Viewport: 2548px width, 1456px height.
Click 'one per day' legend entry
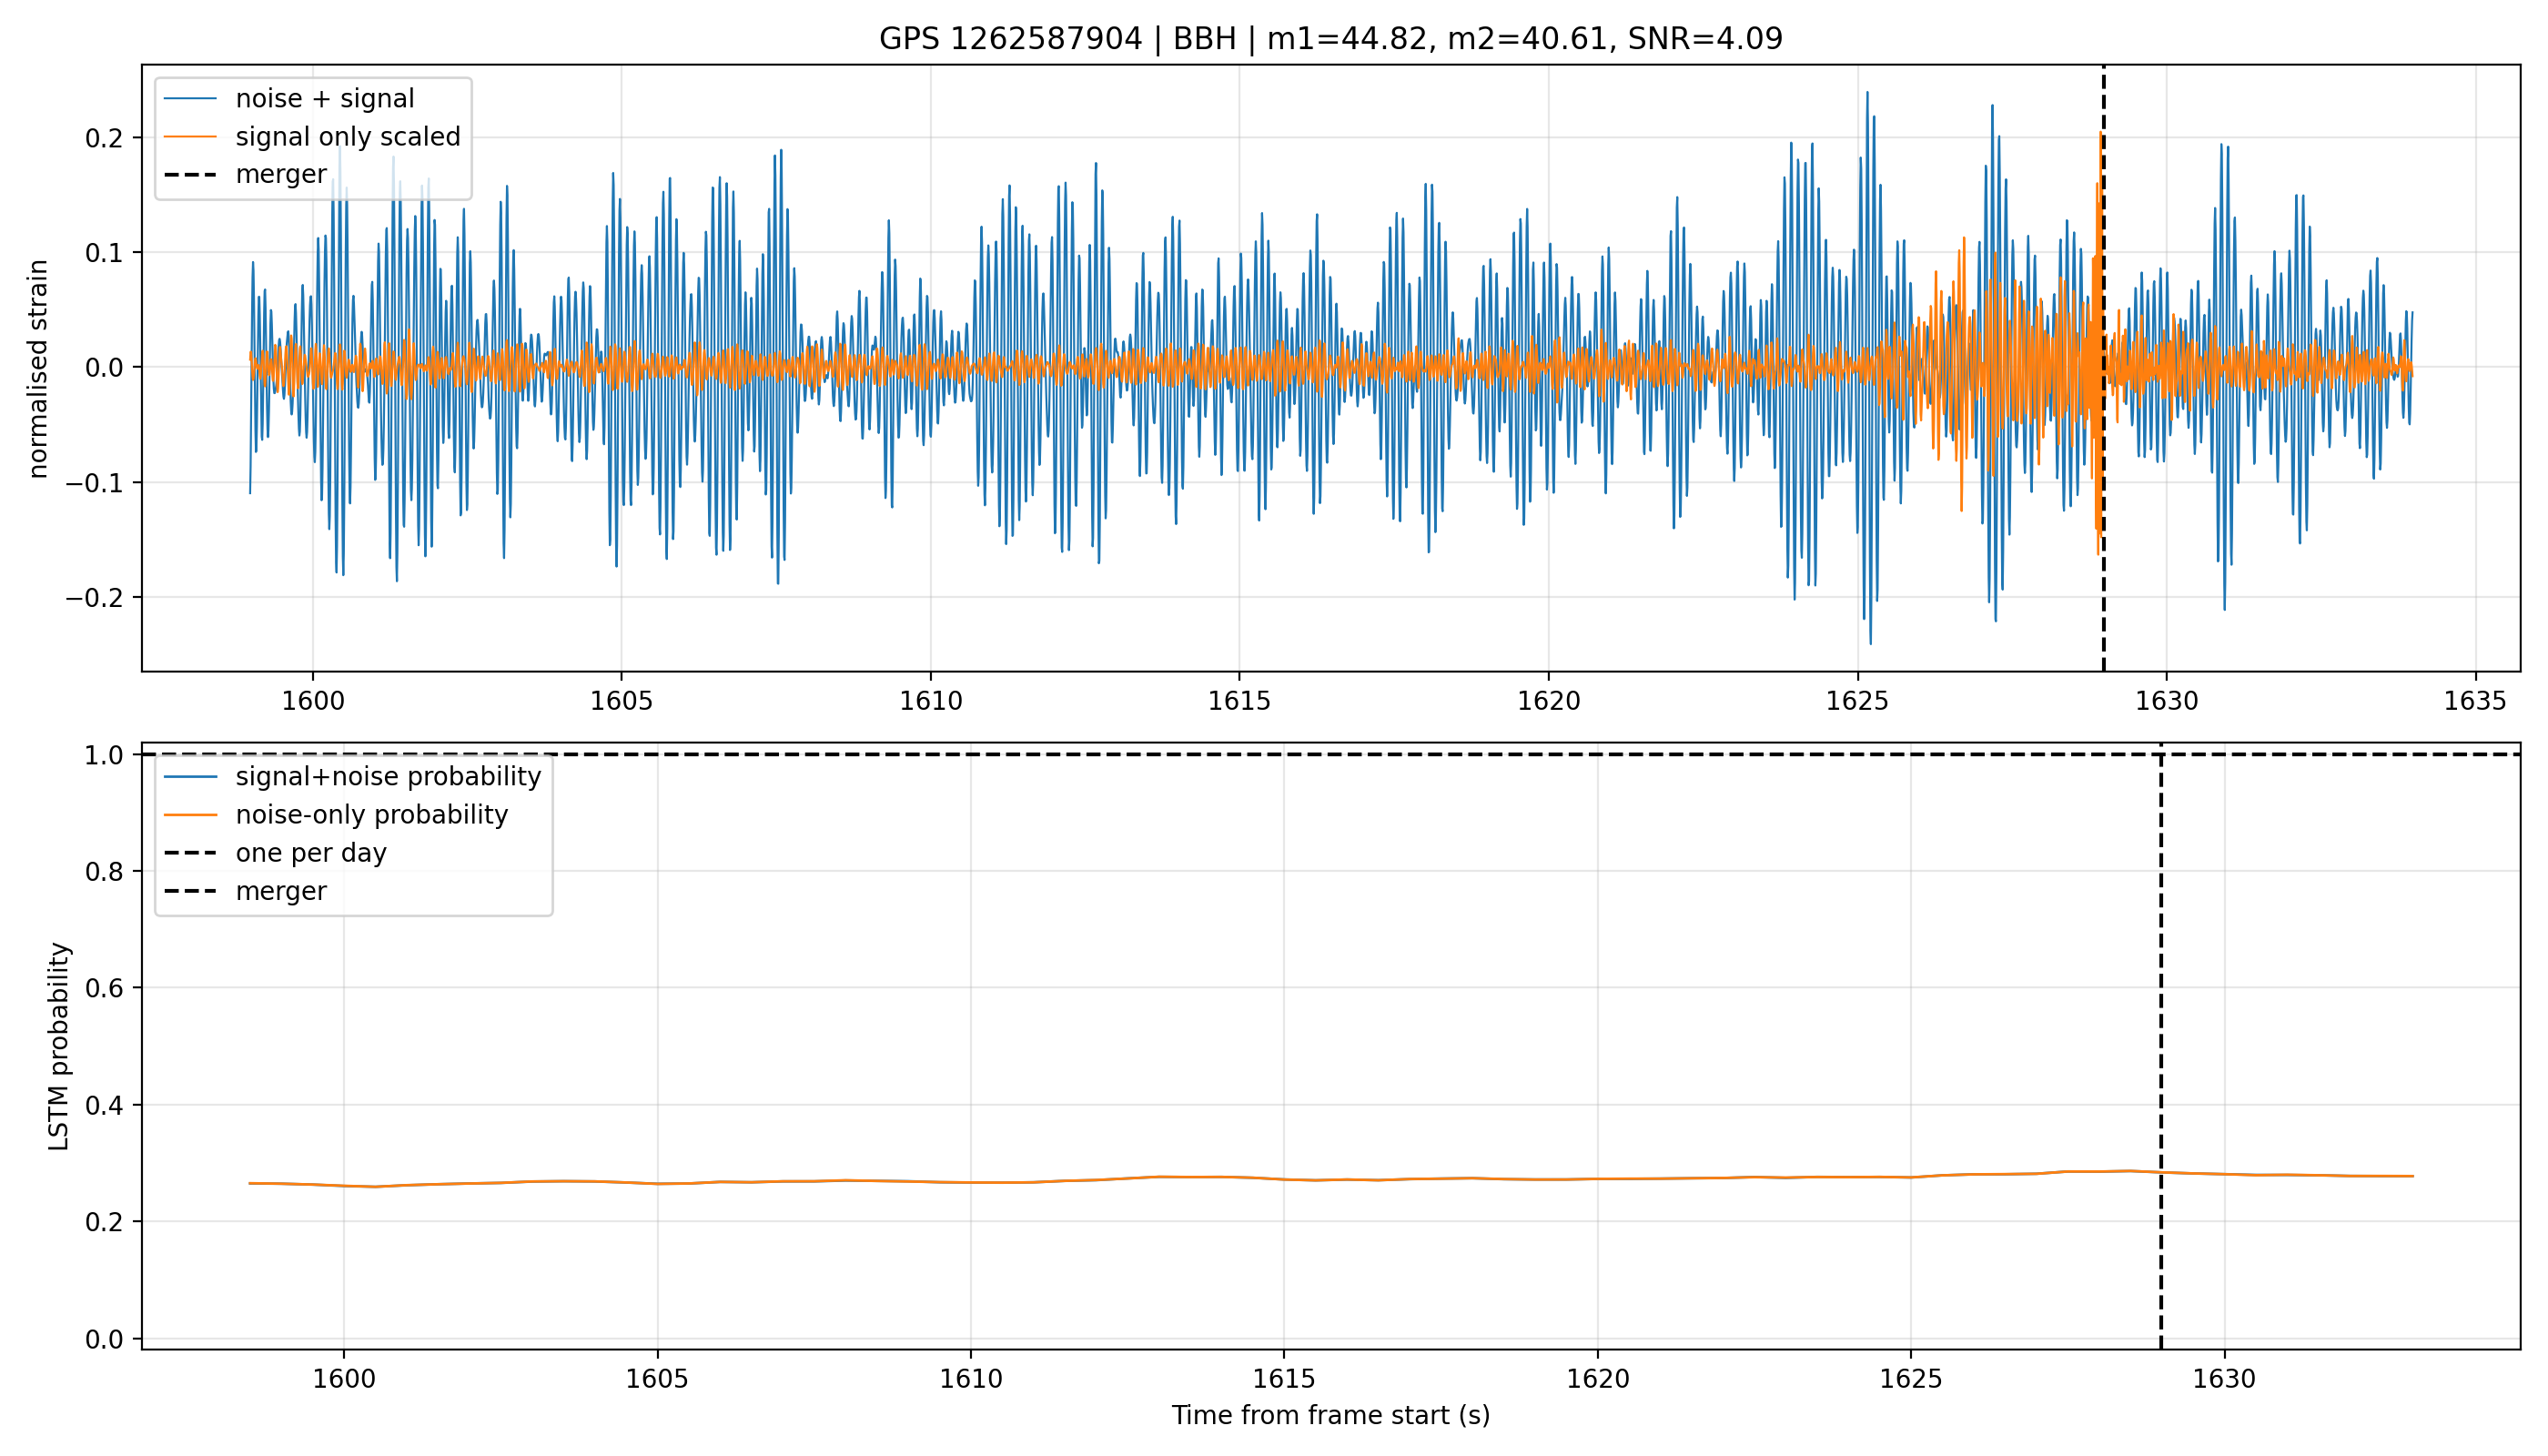311,853
